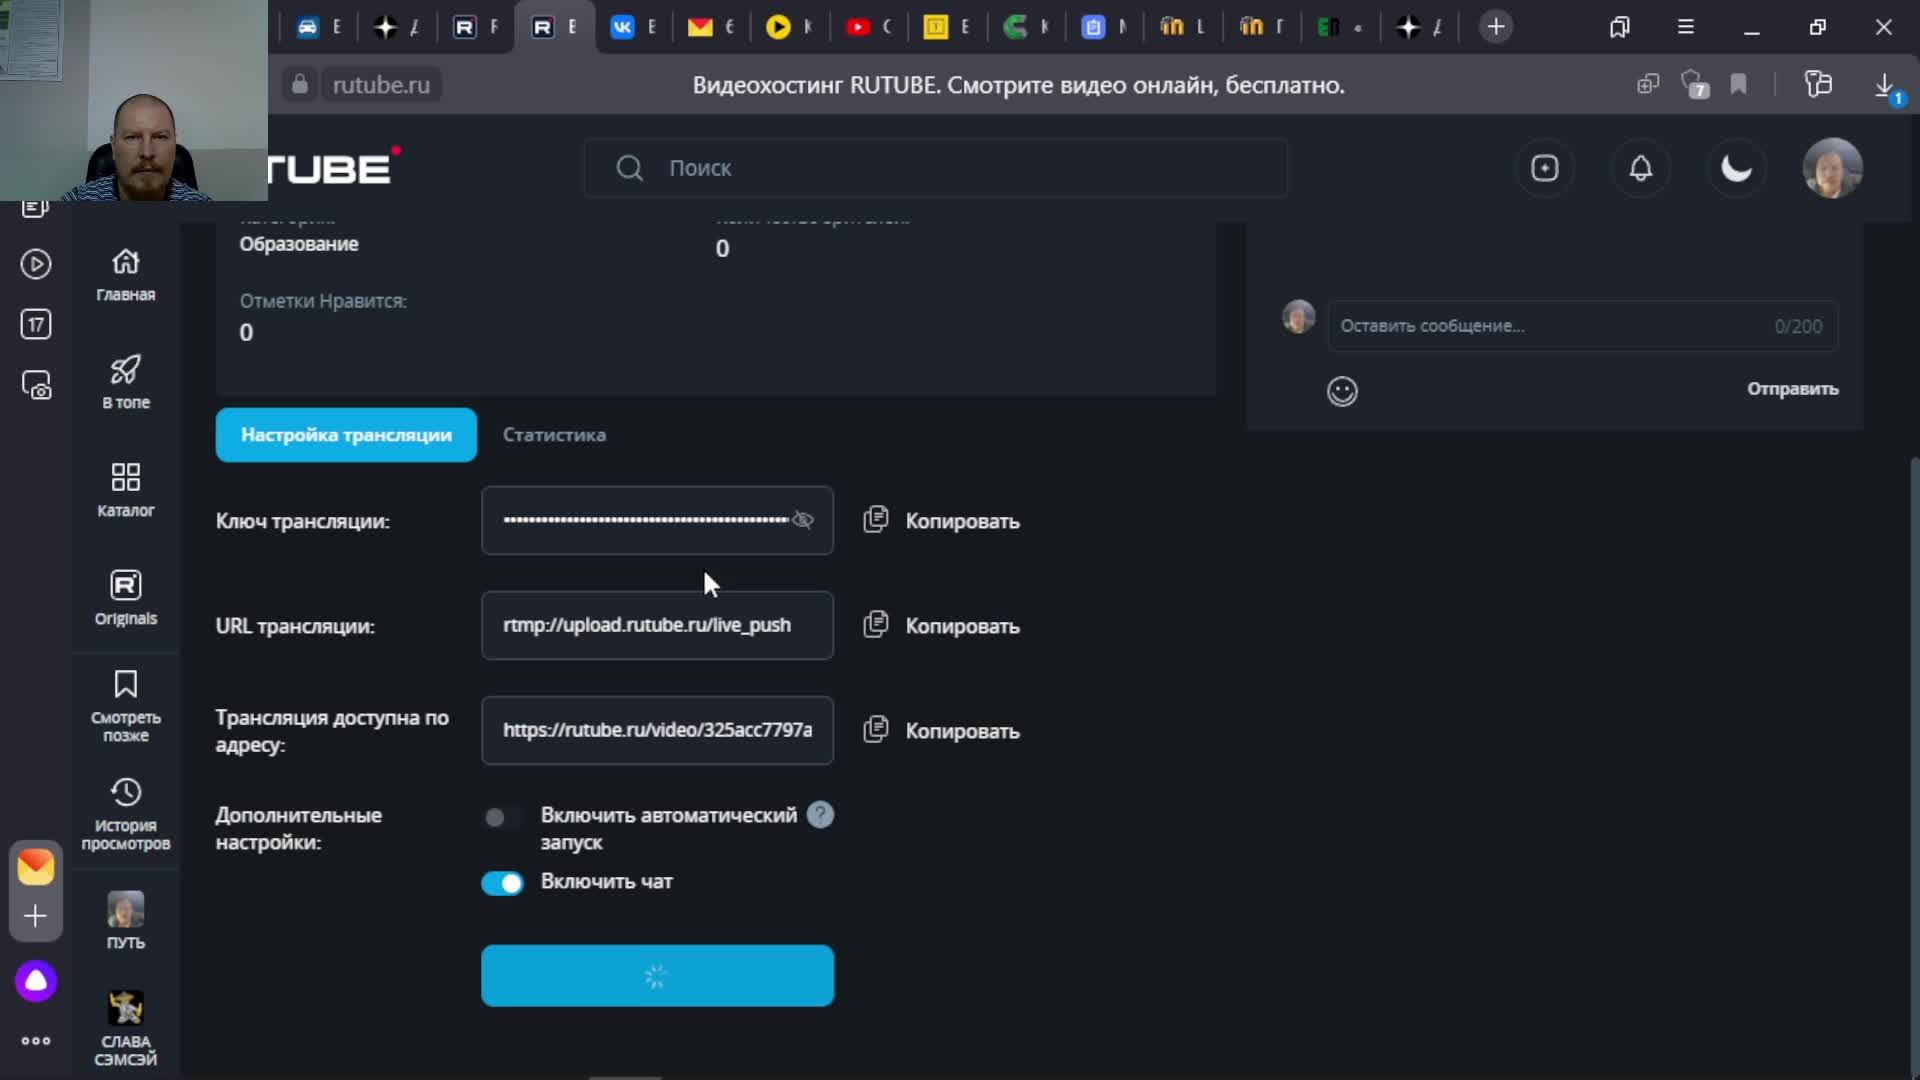This screenshot has width=1920, height=1080.
Task: Enable the automatic start toggle
Action: [x=501, y=818]
